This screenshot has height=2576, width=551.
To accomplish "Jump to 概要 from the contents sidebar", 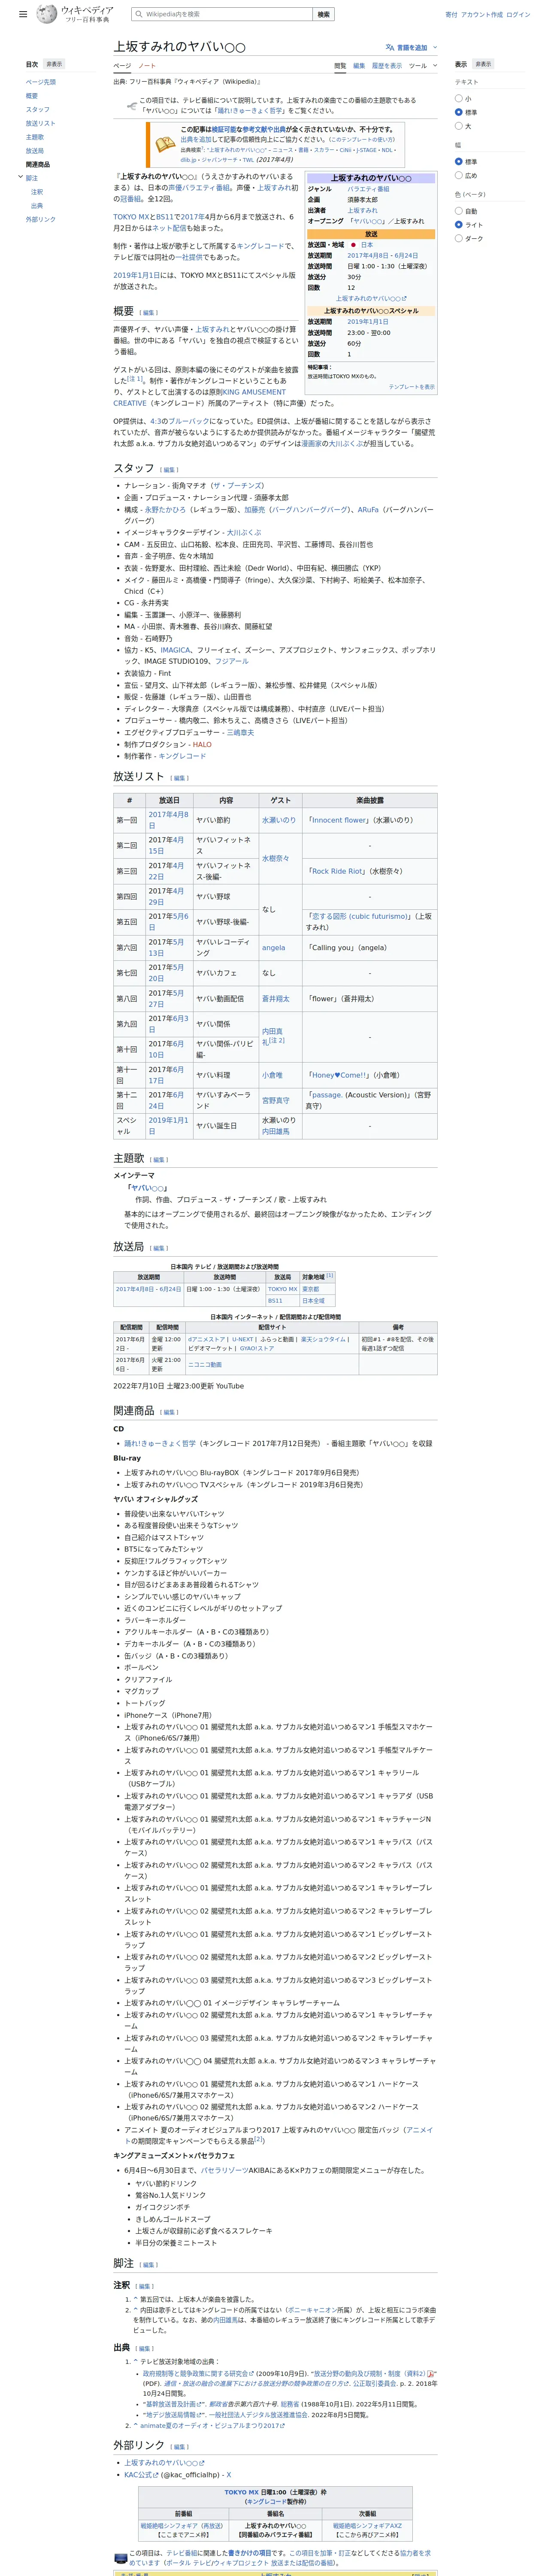I will pos(32,96).
